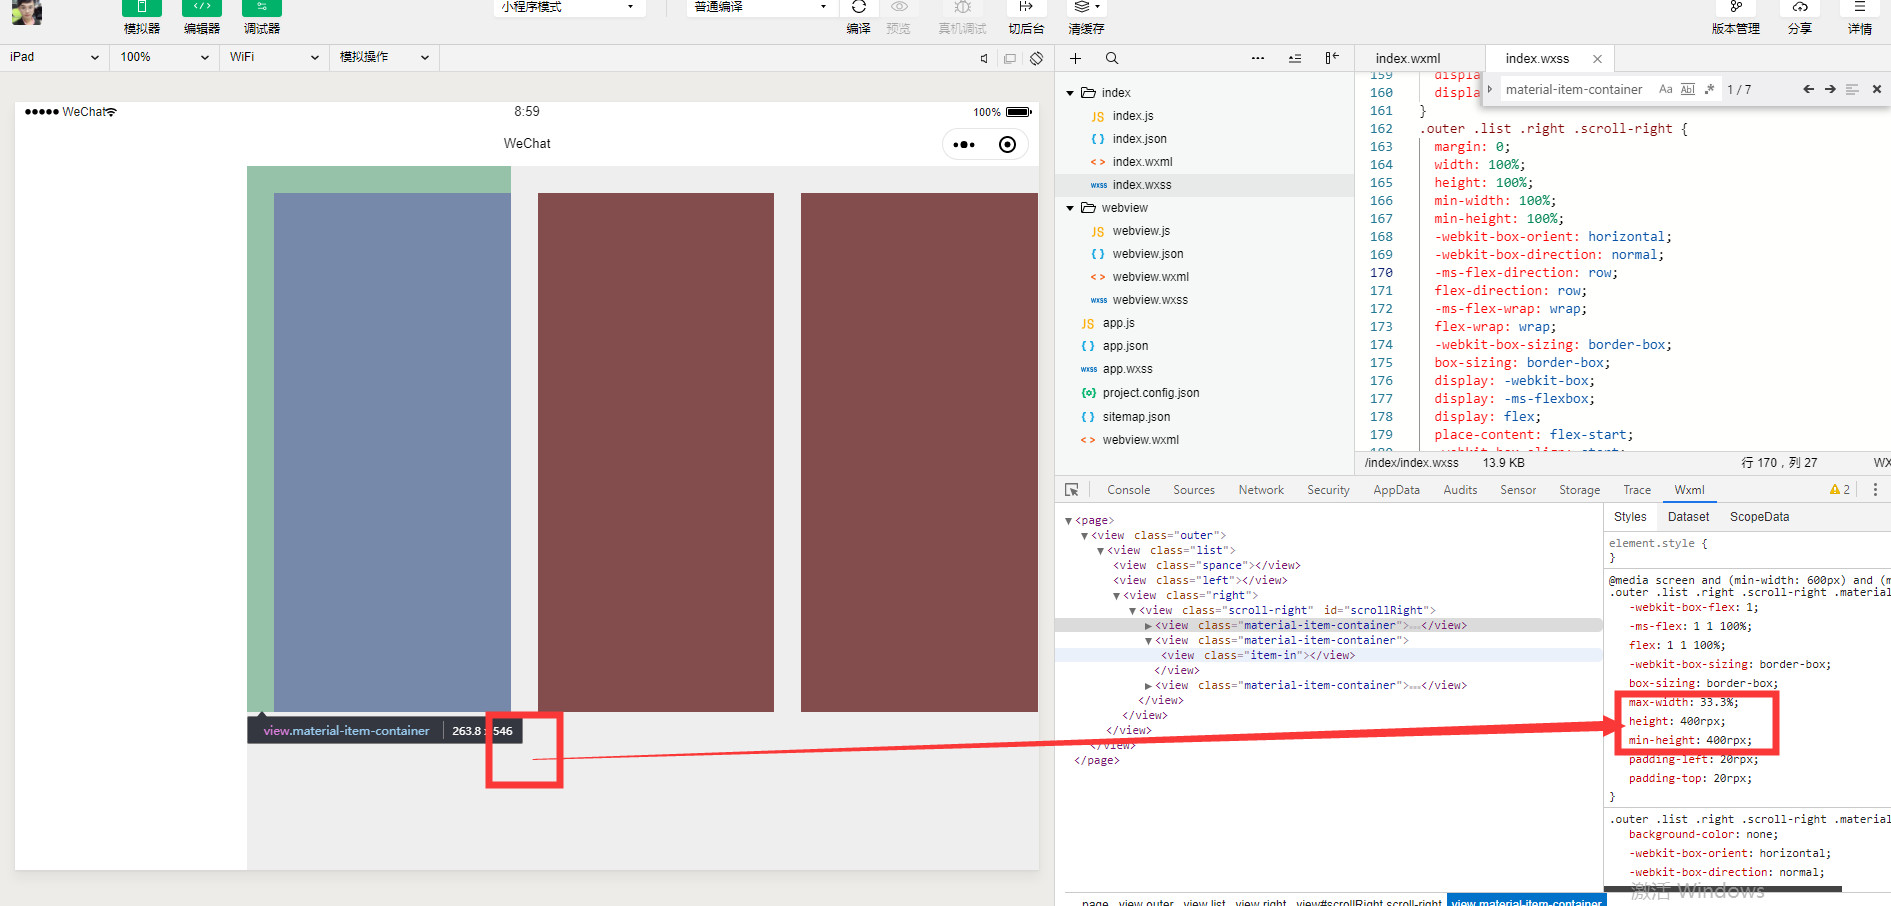
Task: Switch to the Console tab
Action: 1128,490
